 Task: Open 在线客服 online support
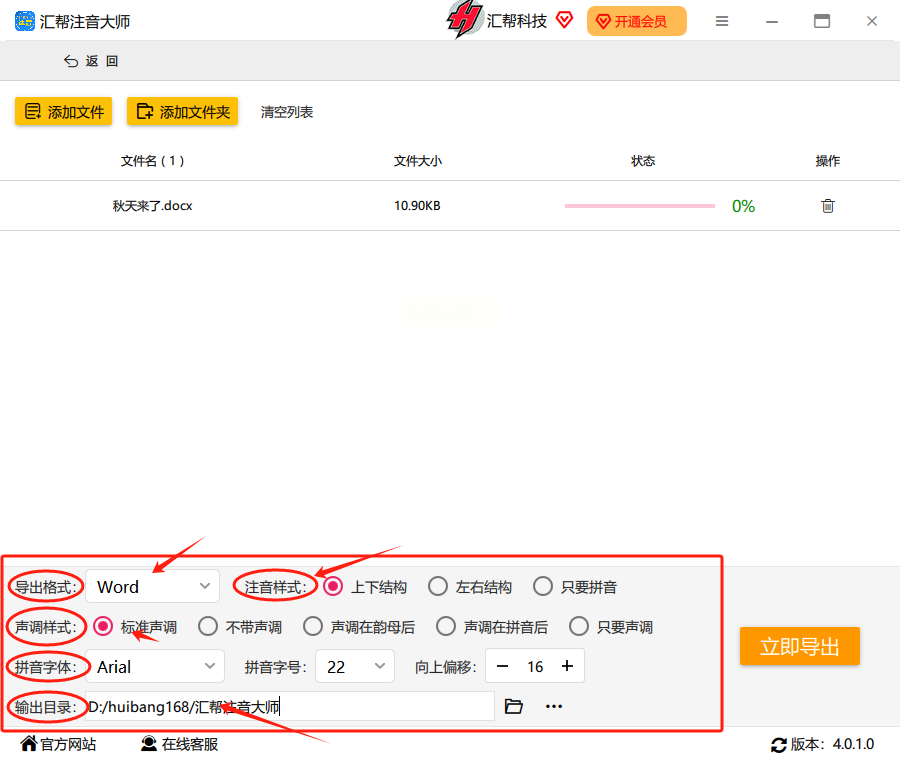180,744
